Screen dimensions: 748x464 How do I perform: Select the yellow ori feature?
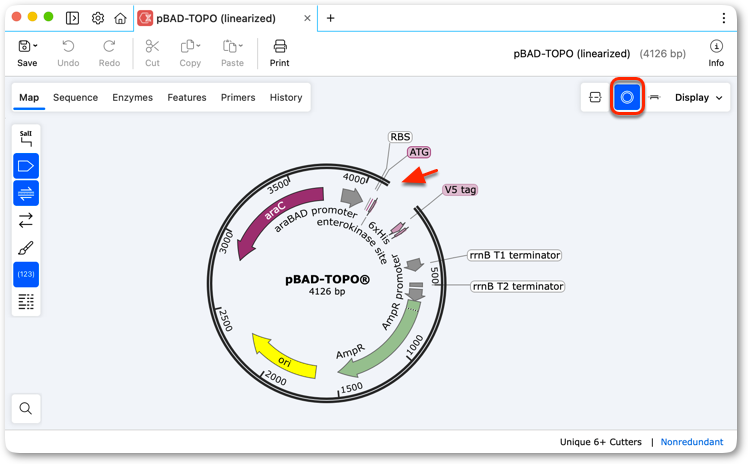click(x=285, y=359)
